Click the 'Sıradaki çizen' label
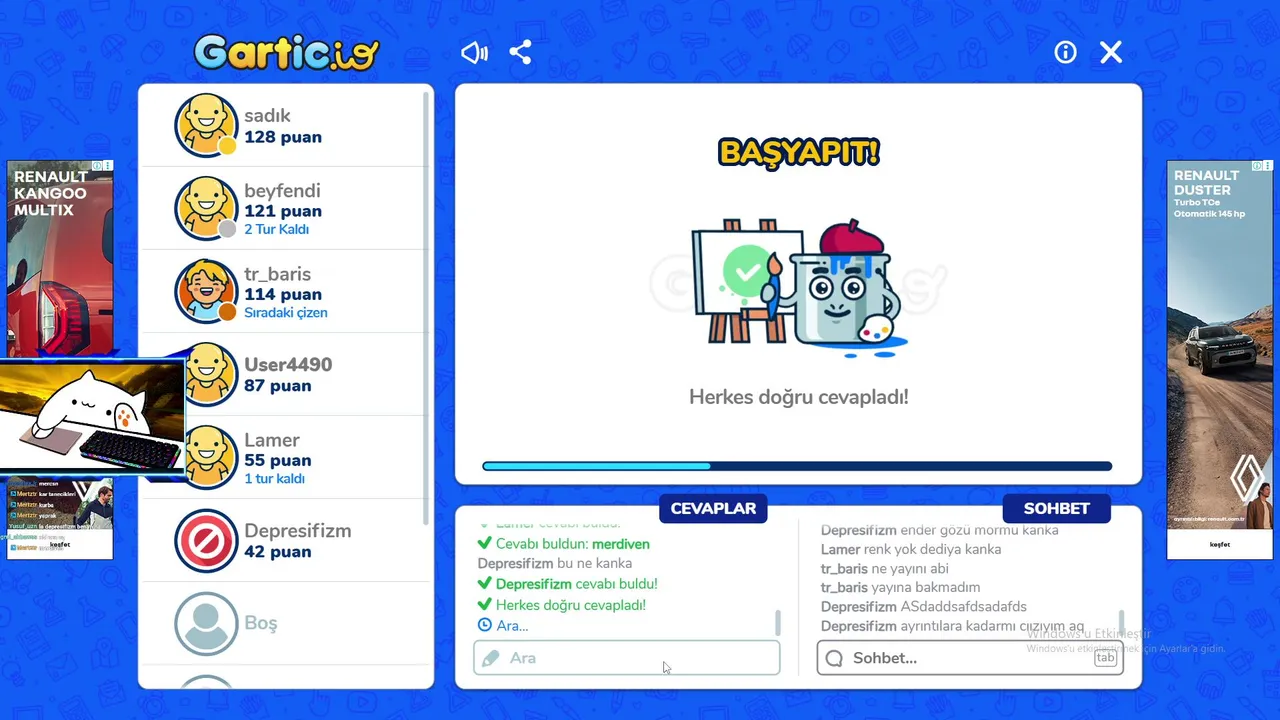 coord(286,312)
